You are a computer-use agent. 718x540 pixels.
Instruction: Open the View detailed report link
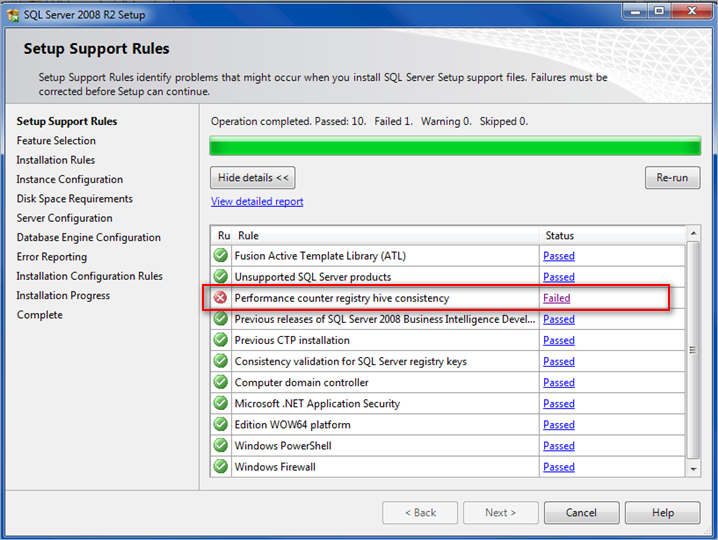(257, 202)
